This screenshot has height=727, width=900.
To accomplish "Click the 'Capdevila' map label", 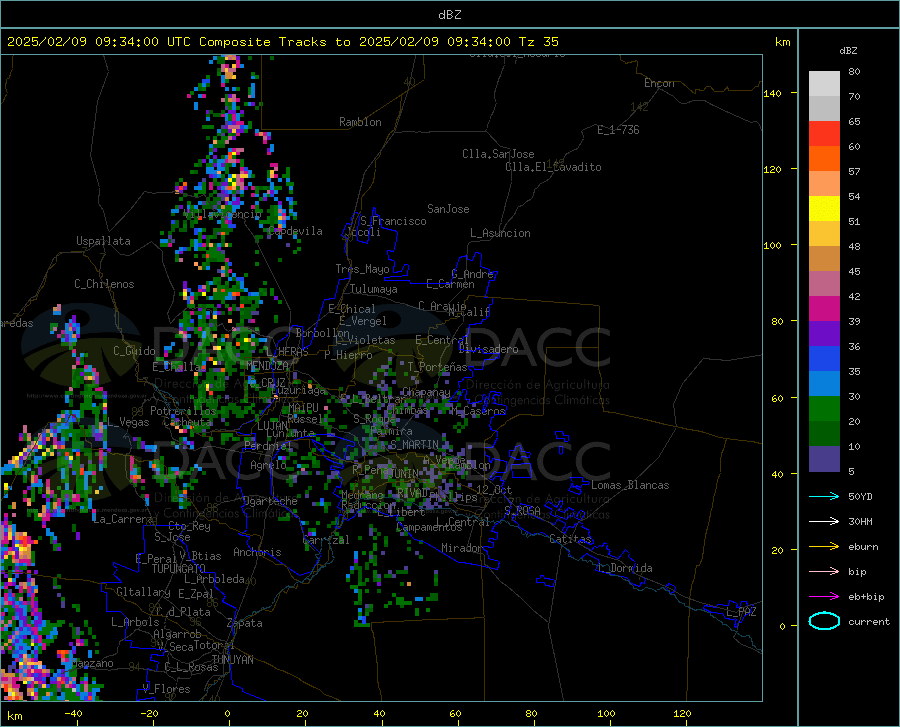I will point(295,231).
